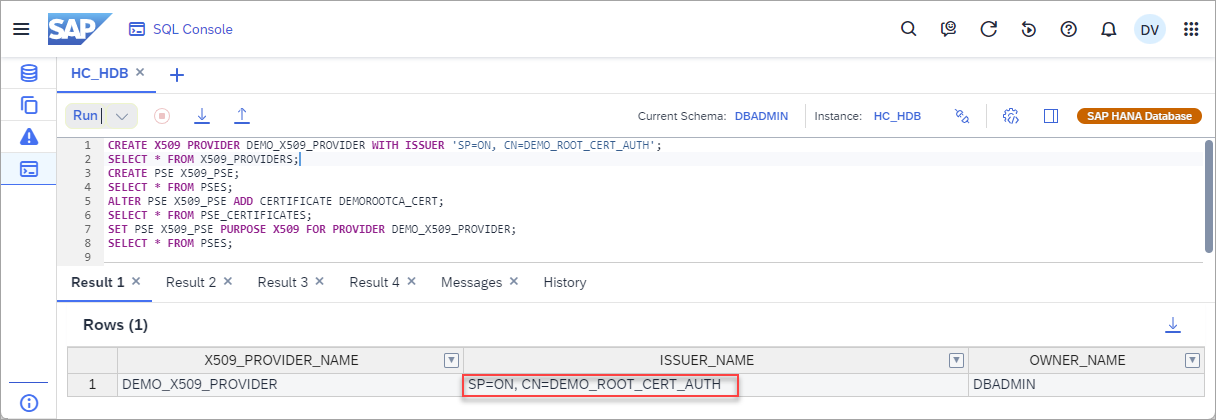Open the hamburger navigation menu
The height and width of the screenshot is (420, 1216).
20,29
